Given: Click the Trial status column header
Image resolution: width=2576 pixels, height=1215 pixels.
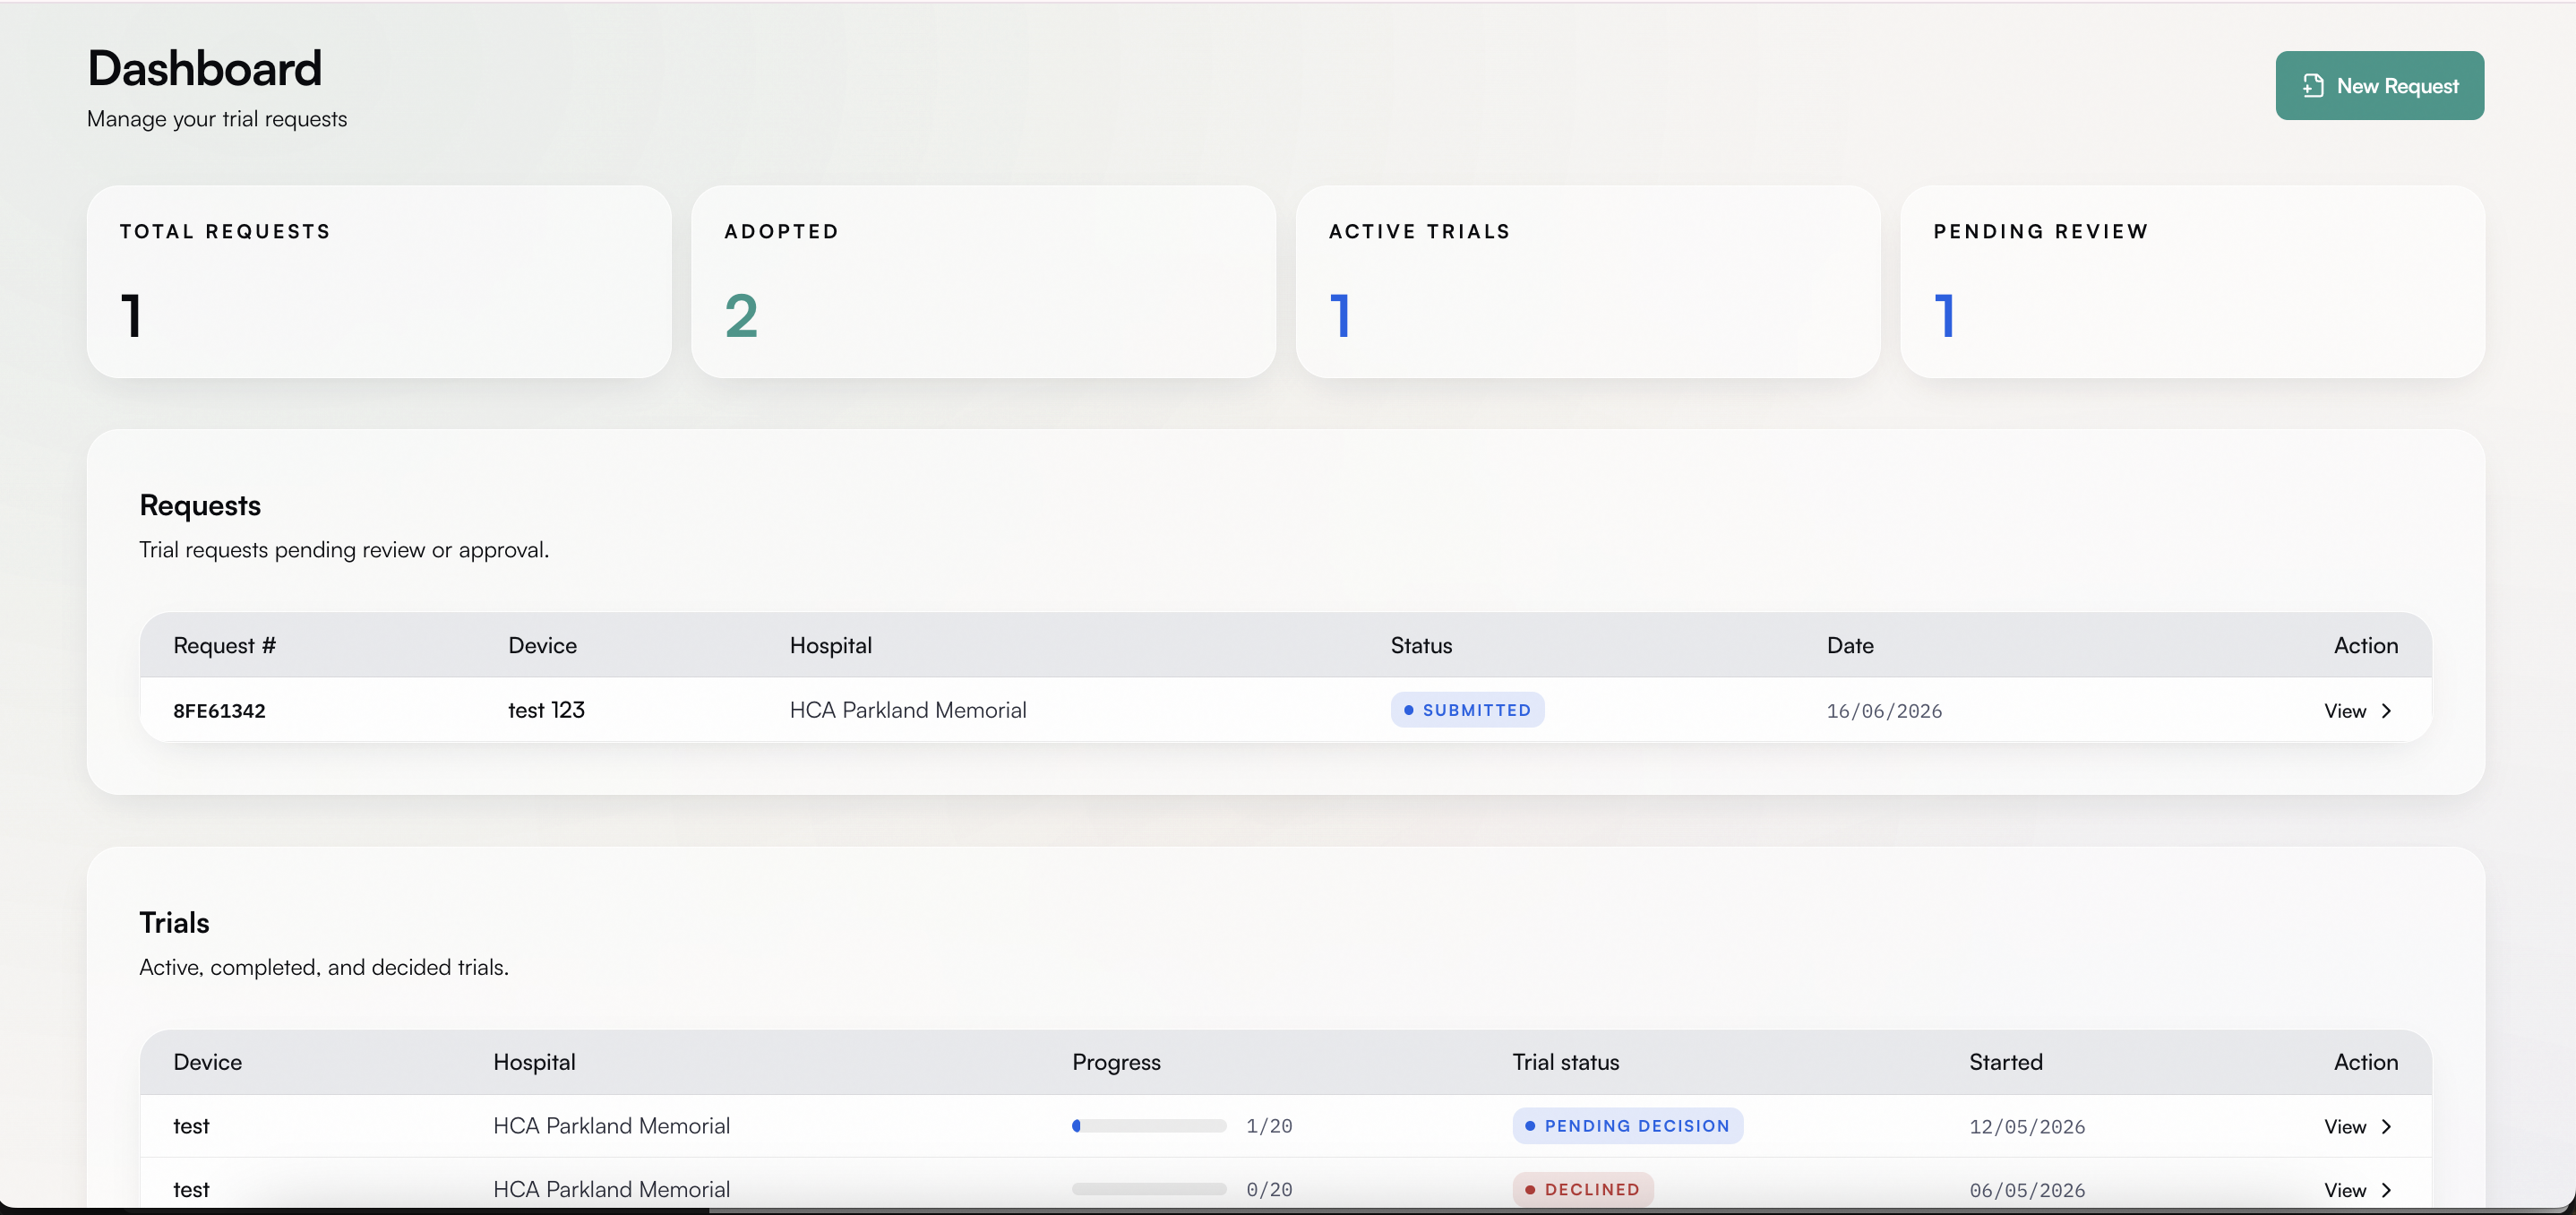Looking at the screenshot, I should (1565, 1062).
